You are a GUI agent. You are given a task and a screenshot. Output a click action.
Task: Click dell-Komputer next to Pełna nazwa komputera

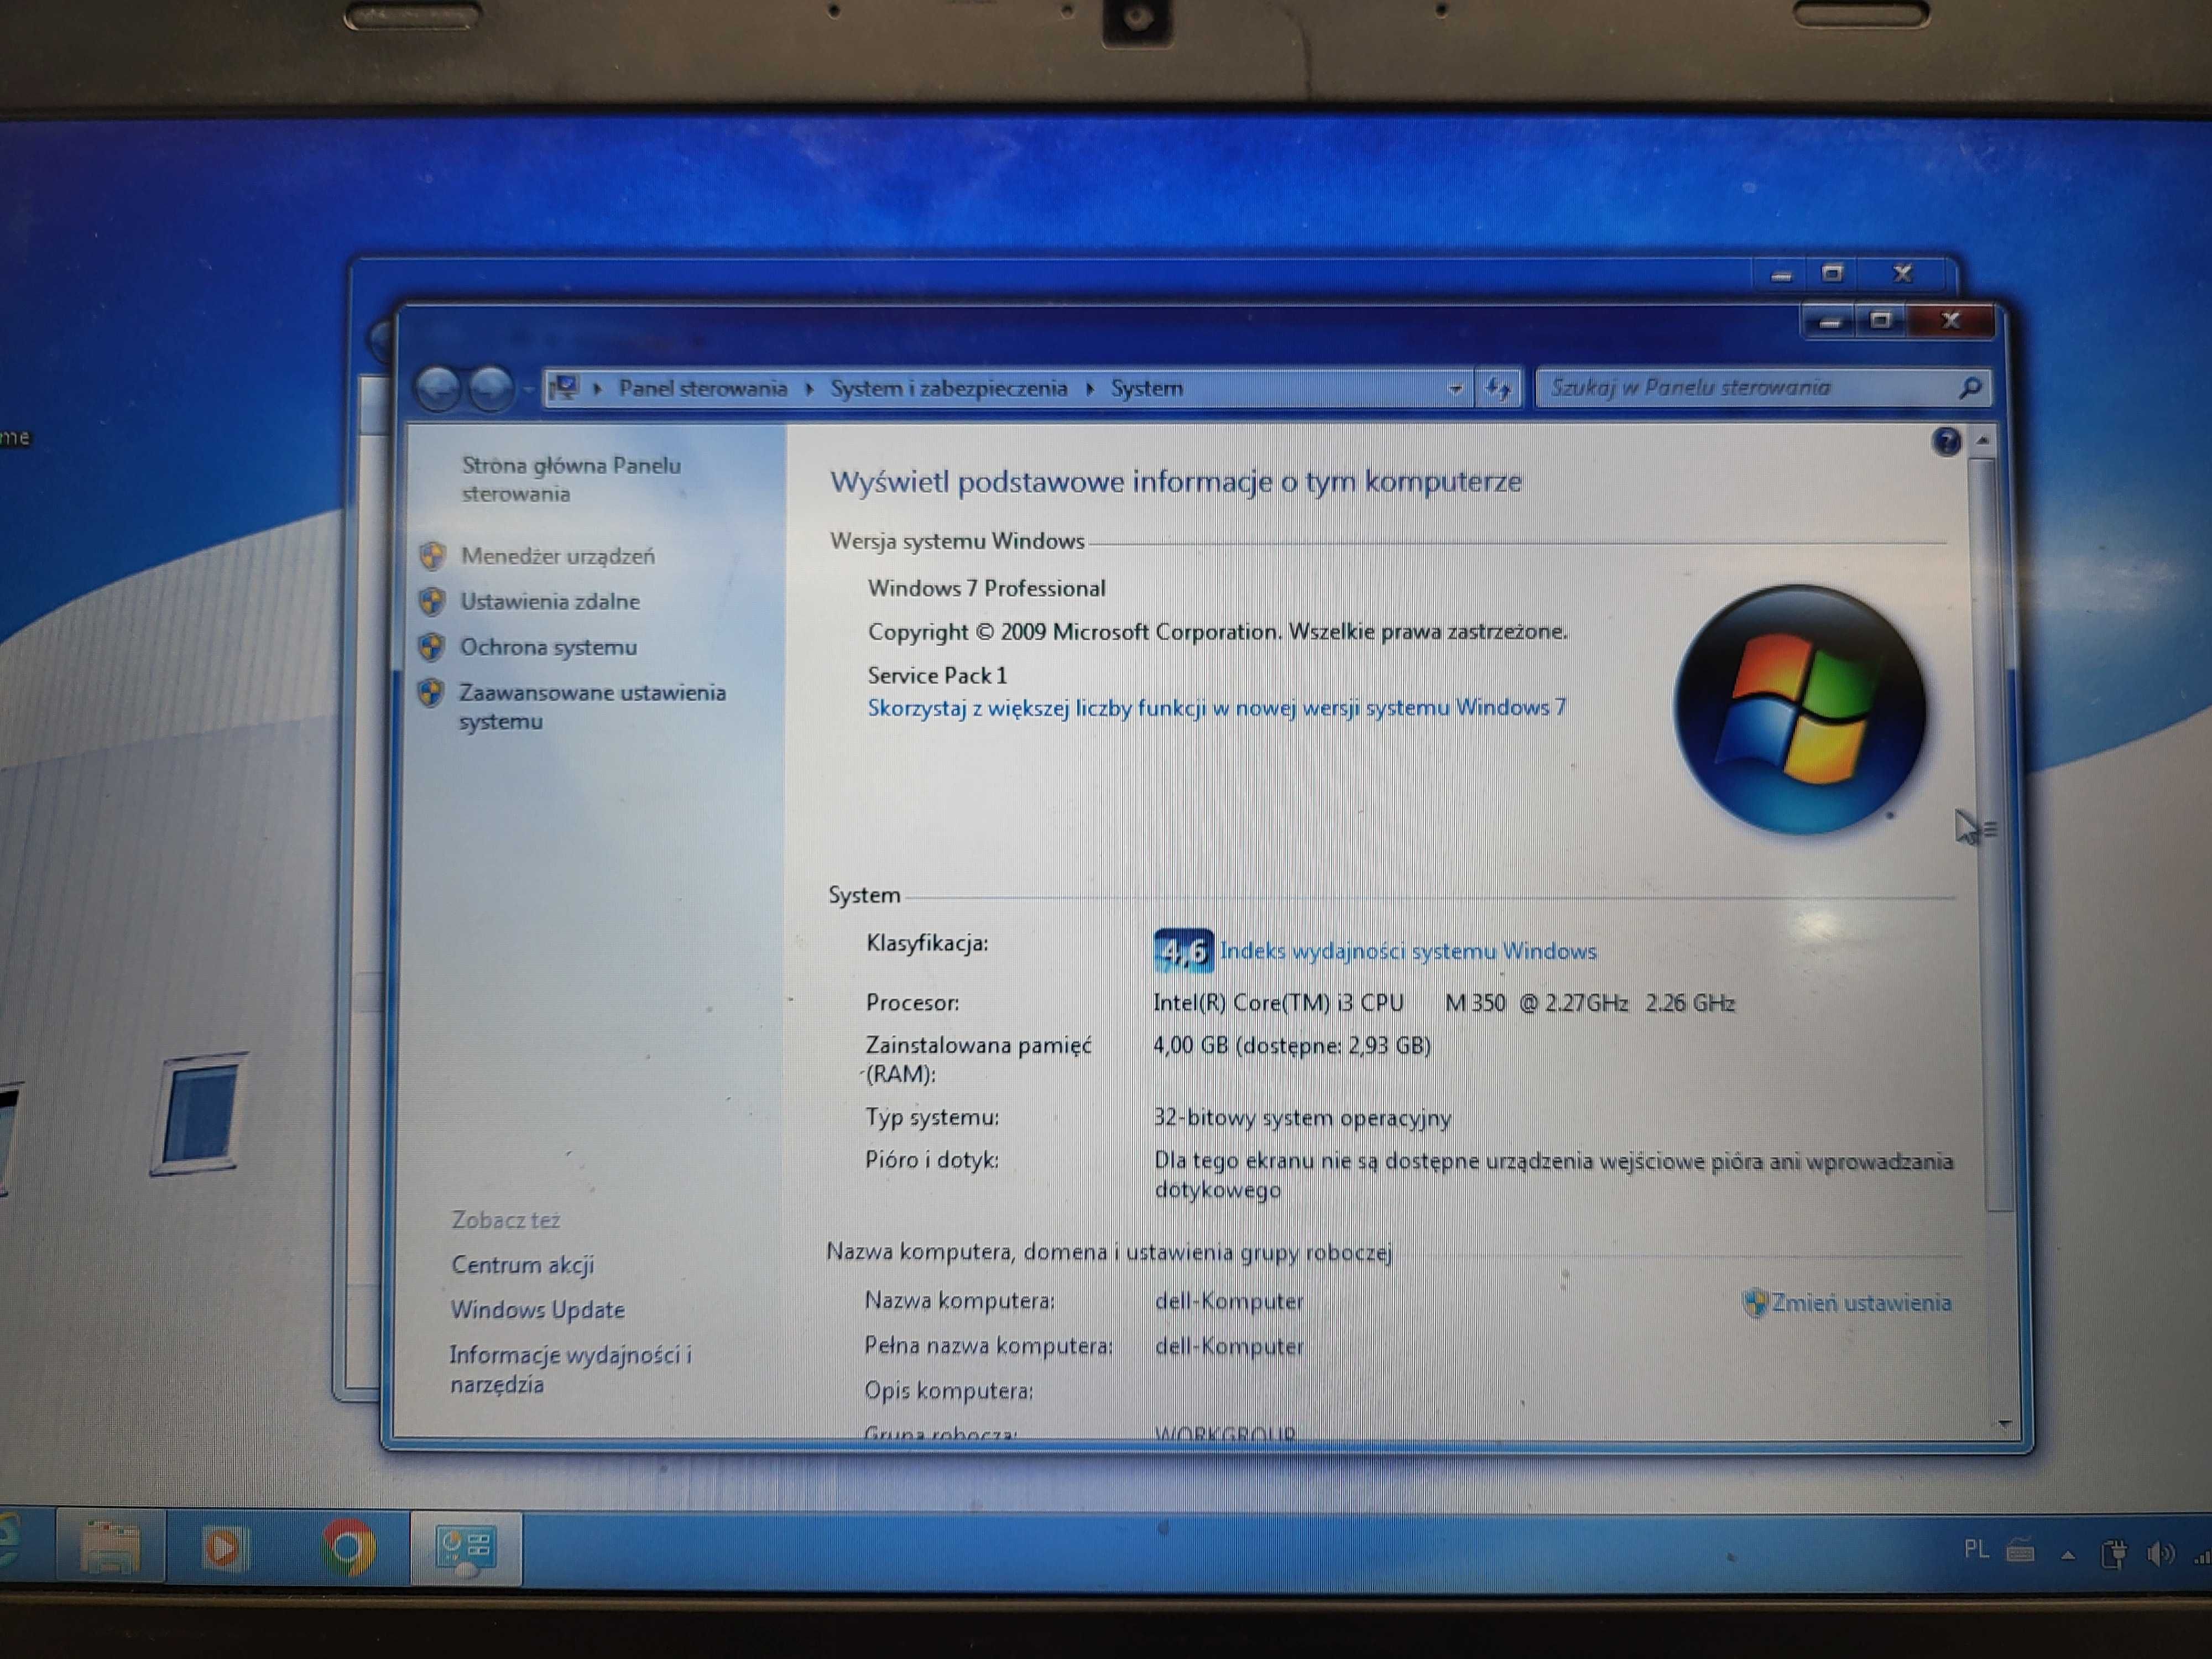point(1229,1346)
